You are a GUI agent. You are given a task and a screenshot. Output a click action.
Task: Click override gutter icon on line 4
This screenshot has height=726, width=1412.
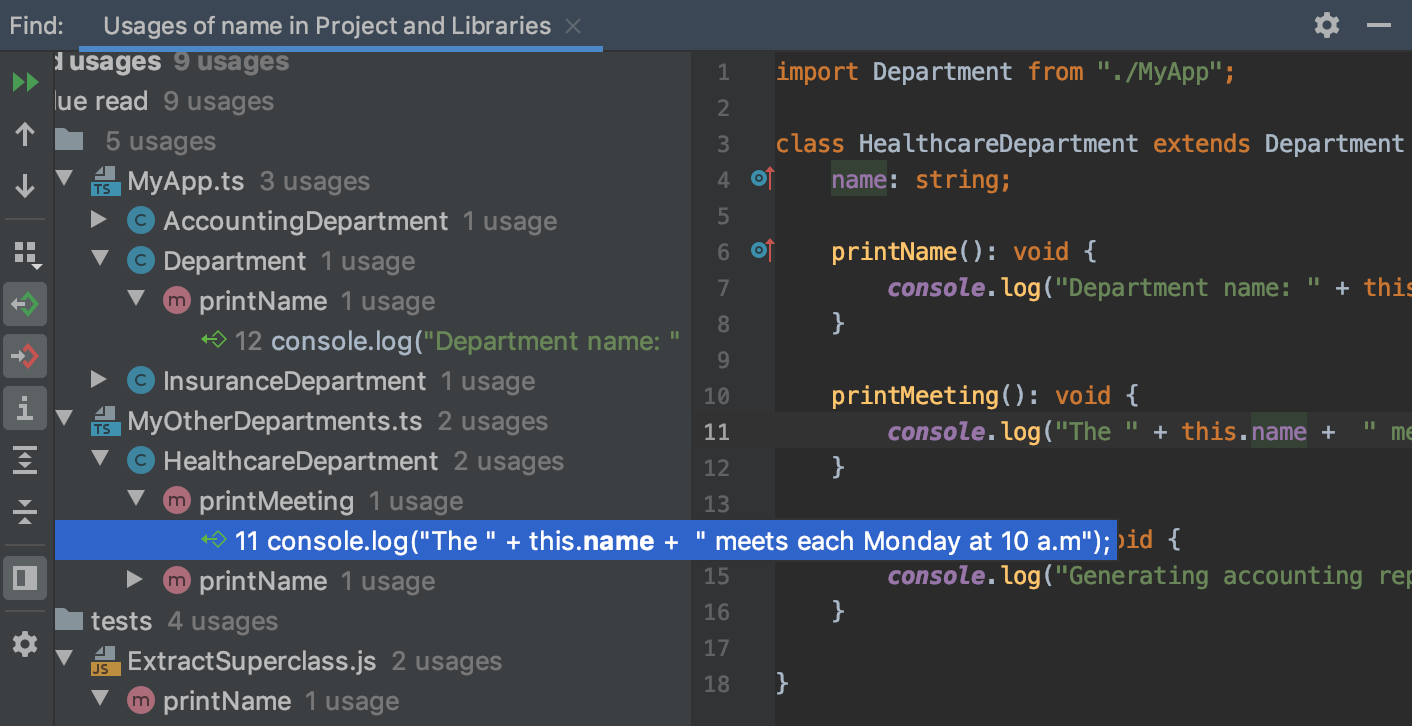coord(763,179)
